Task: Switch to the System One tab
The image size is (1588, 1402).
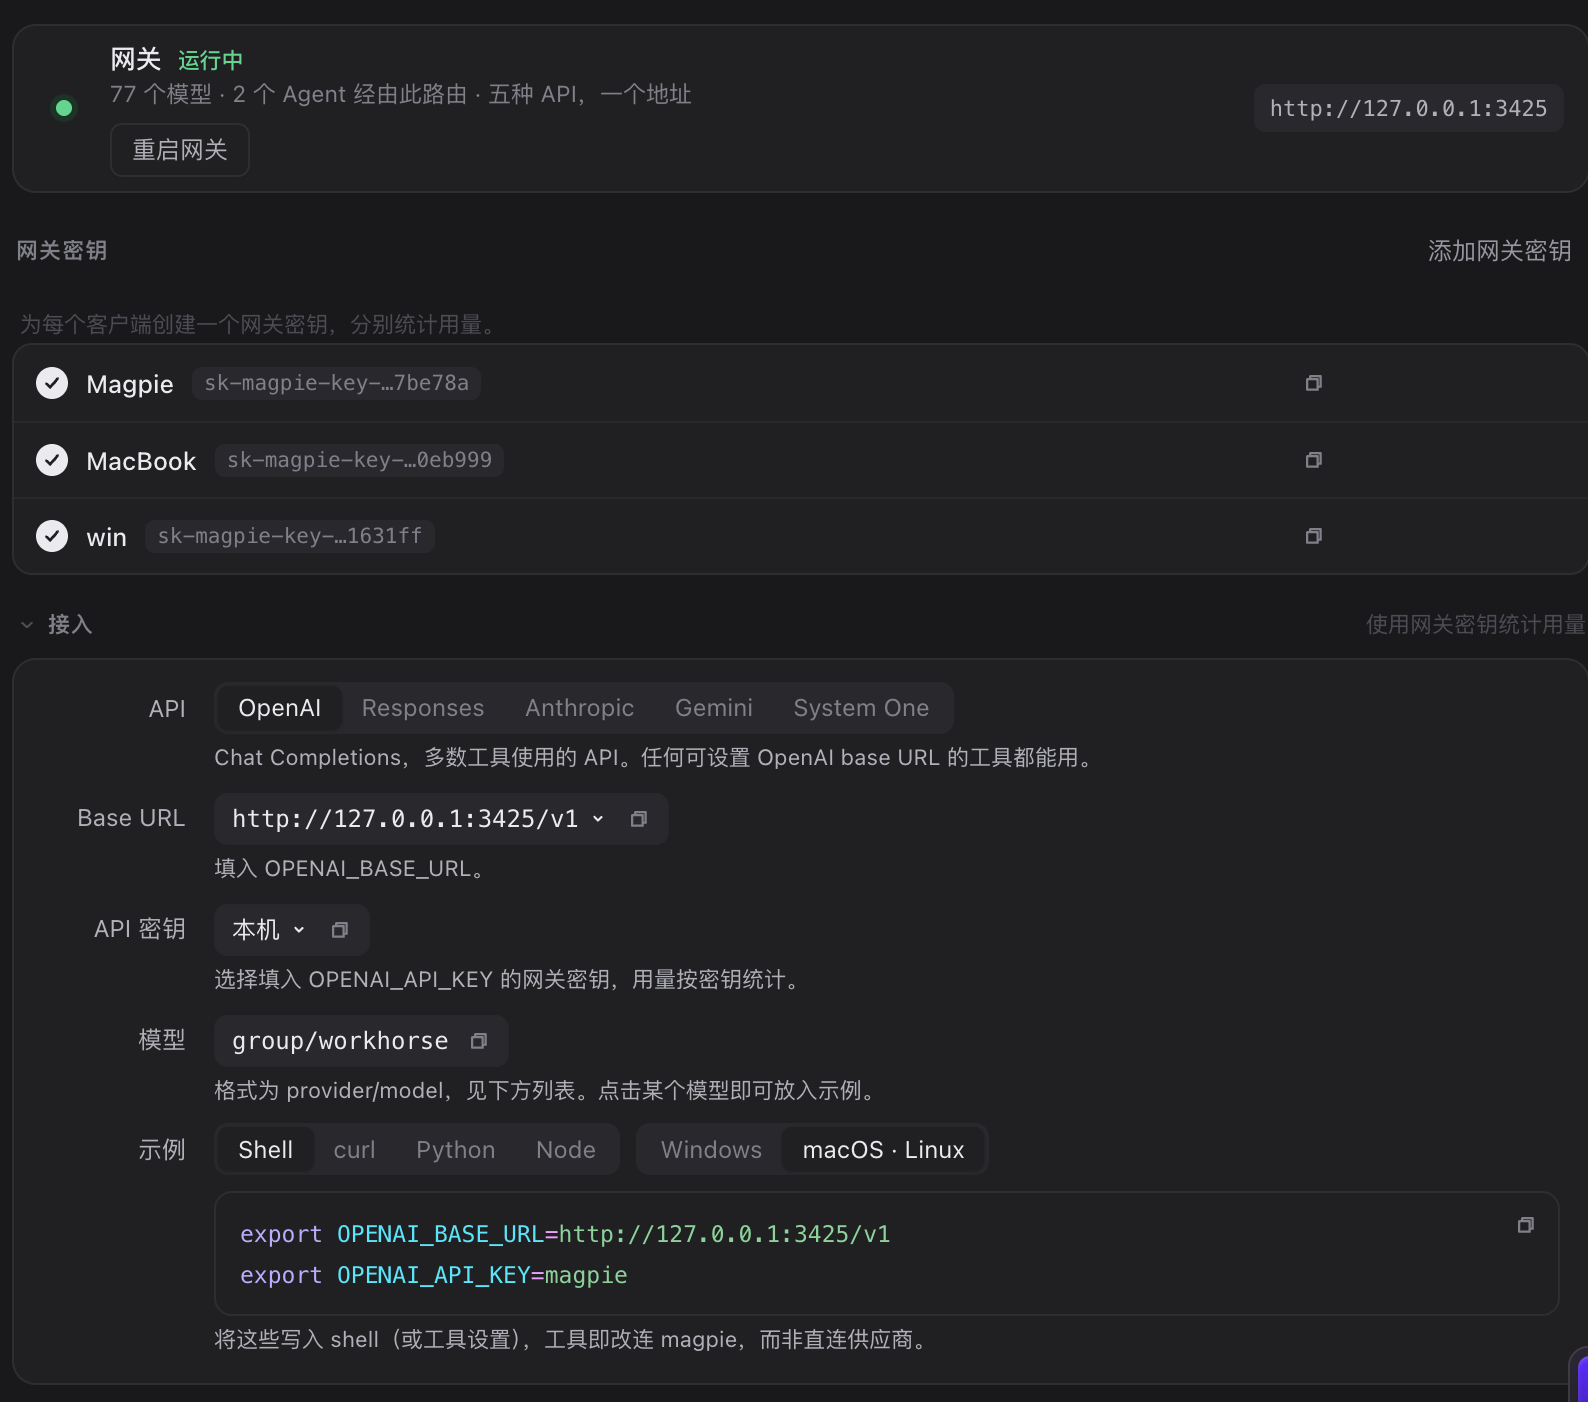Action: pos(861,708)
